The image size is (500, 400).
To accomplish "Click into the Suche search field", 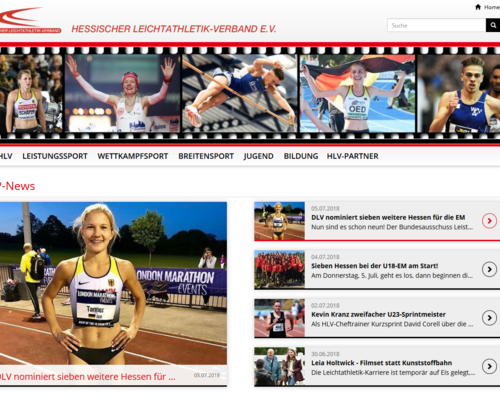I will click(436, 25).
